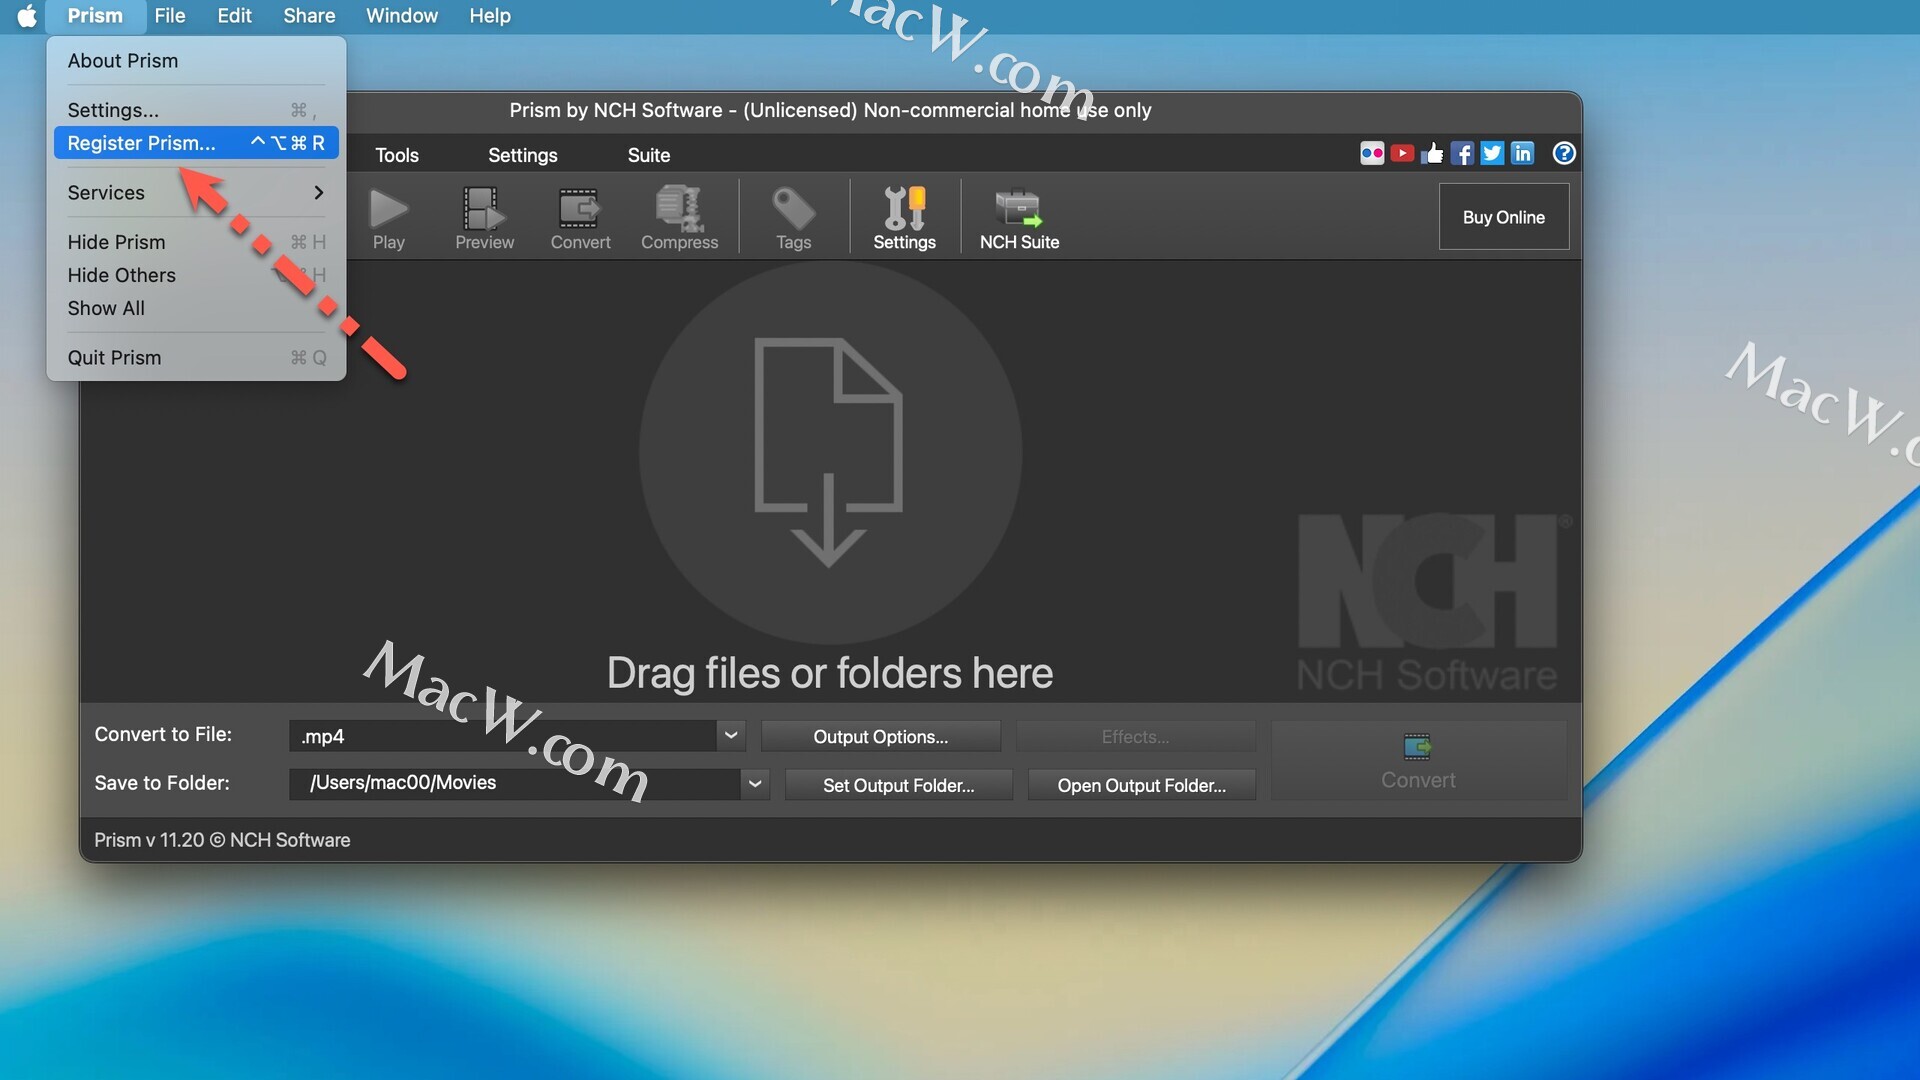The image size is (1920, 1080).
Task: Click the Twitter share icon
Action: [1492, 153]
